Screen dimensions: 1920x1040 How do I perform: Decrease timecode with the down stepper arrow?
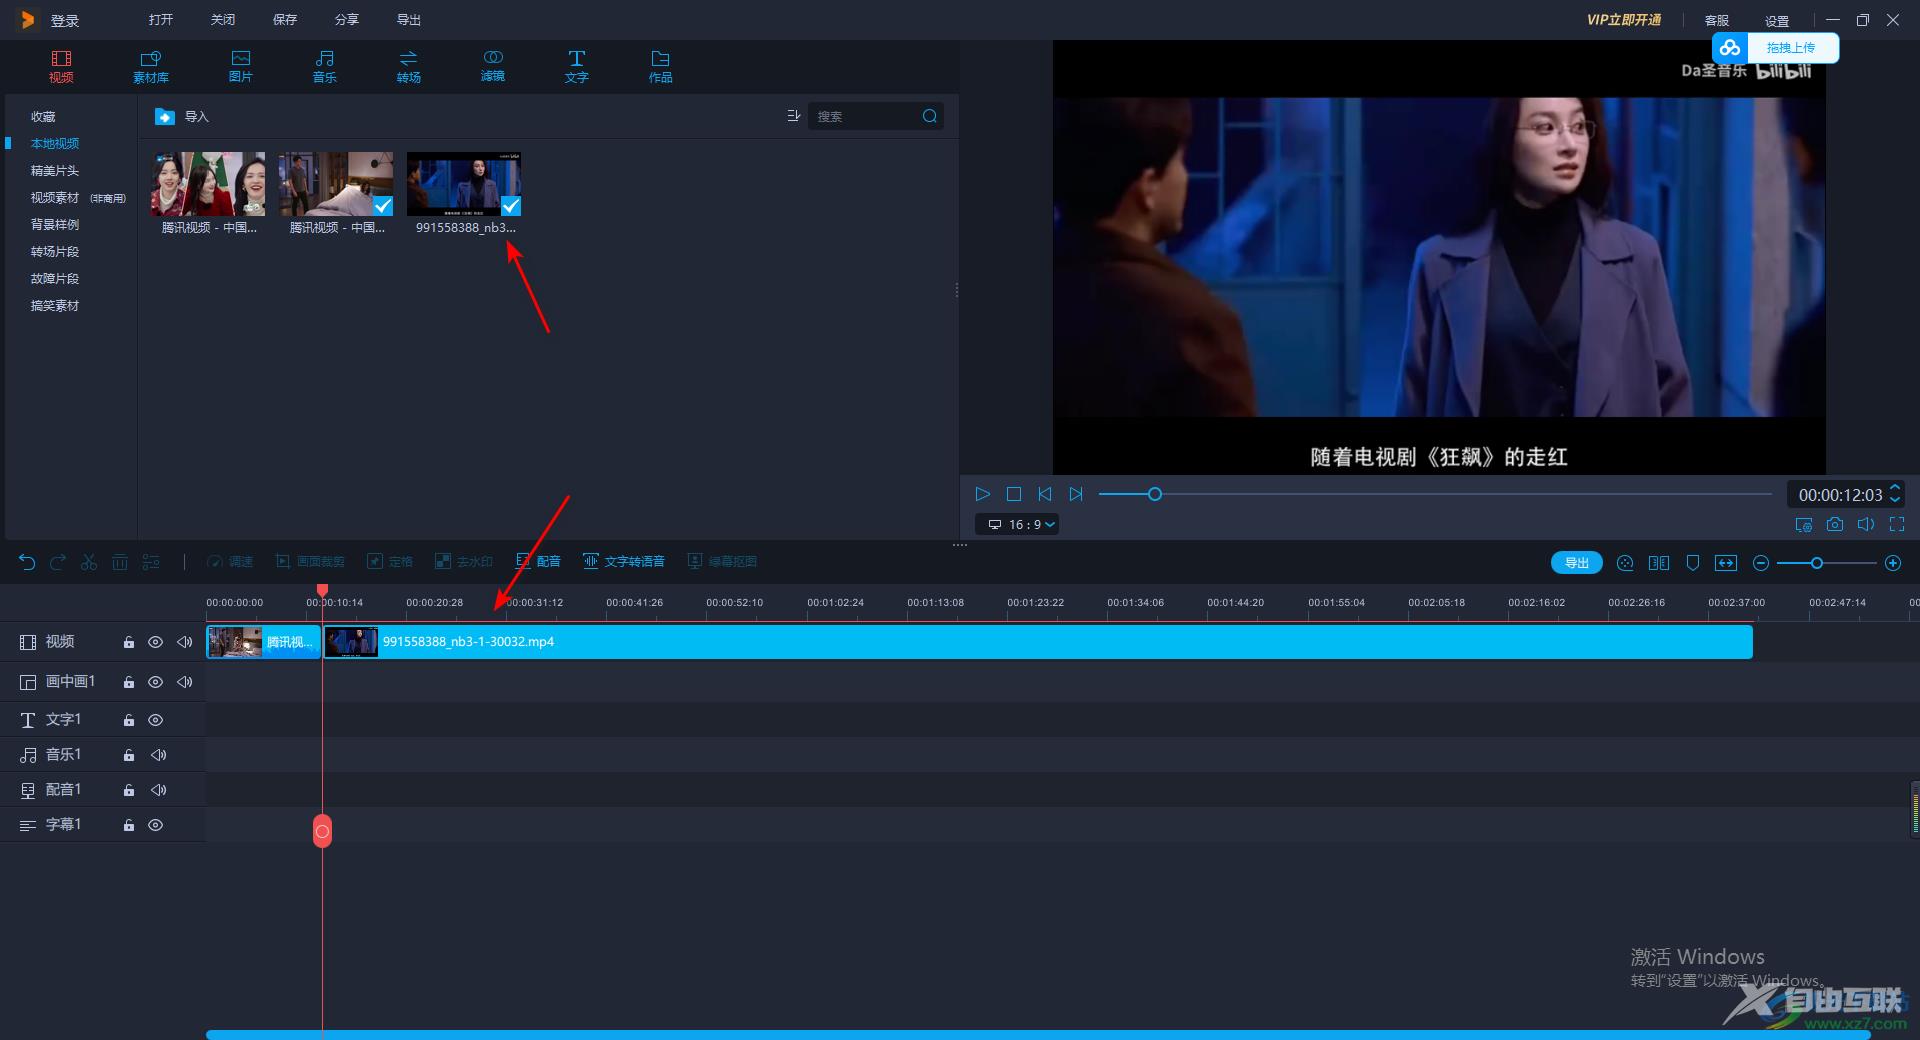pyautogui.click(x=1894, y=500)
